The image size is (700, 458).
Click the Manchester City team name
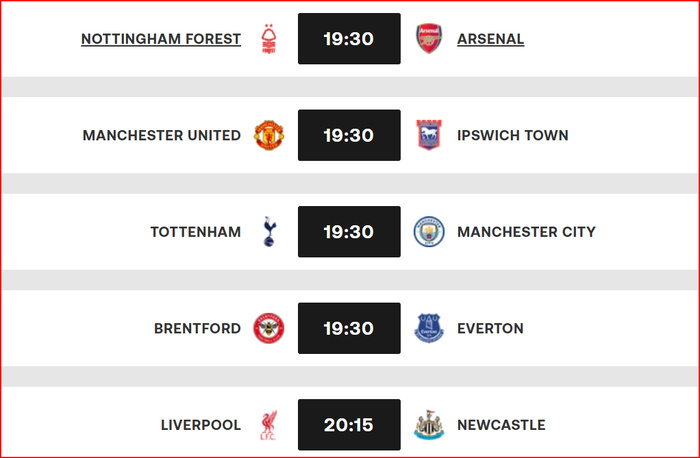tap(526, 232)
